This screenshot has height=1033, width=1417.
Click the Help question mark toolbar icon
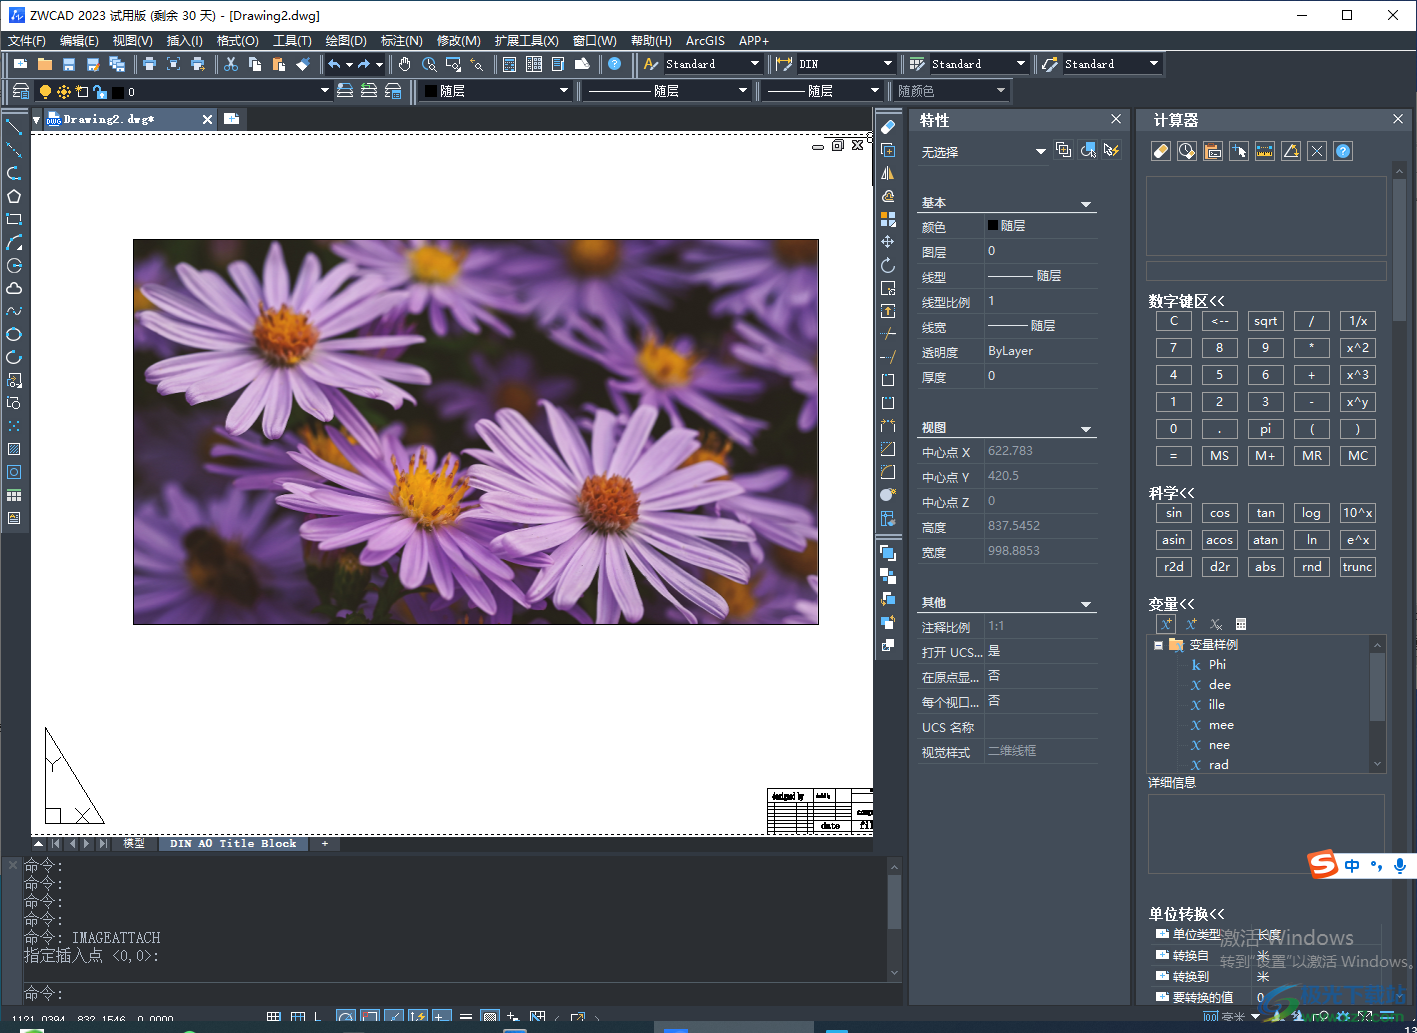pyautogui.click(x=615, y=64)
